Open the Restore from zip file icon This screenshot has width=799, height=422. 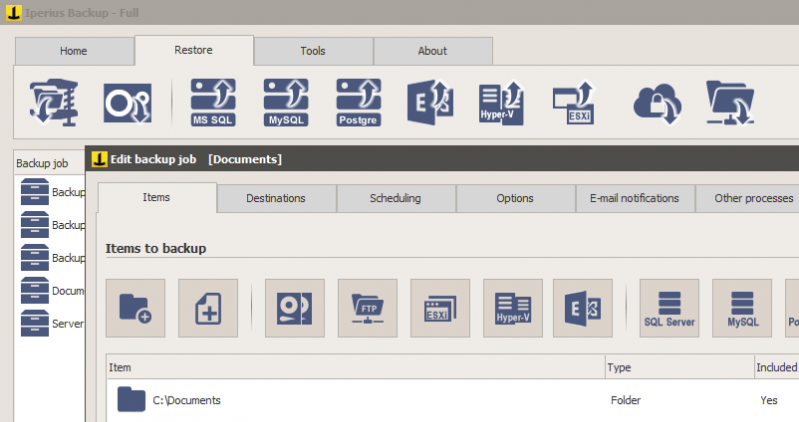point(54,102)
